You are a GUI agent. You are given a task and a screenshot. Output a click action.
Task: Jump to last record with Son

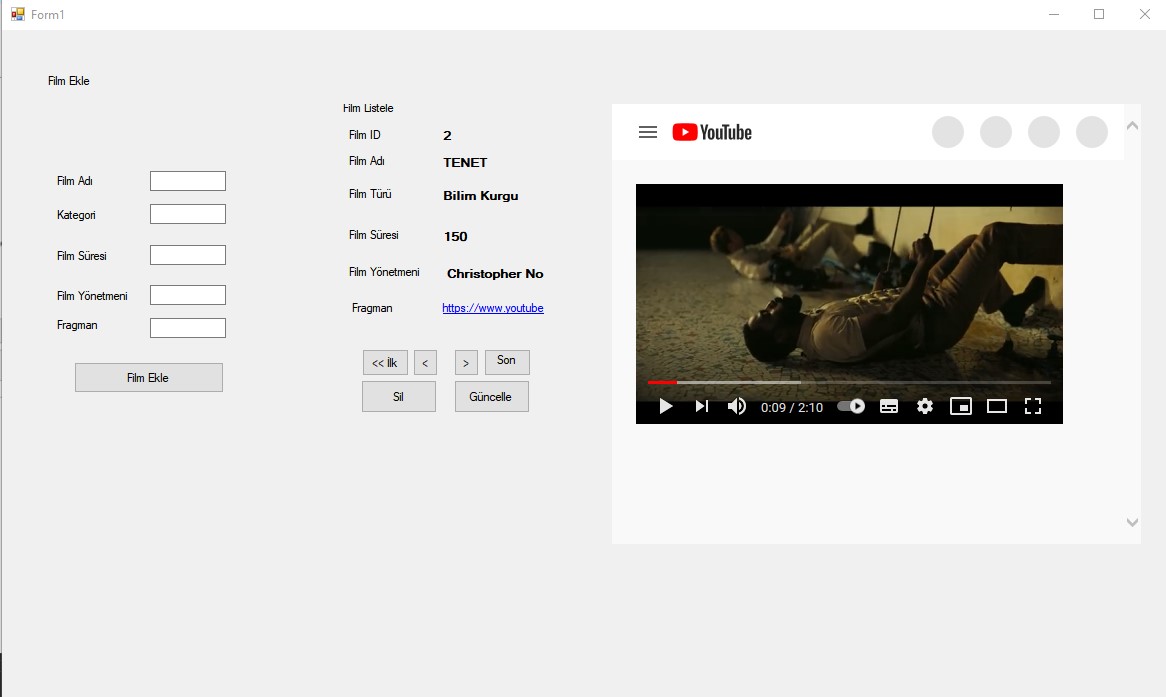coord(507,362)
